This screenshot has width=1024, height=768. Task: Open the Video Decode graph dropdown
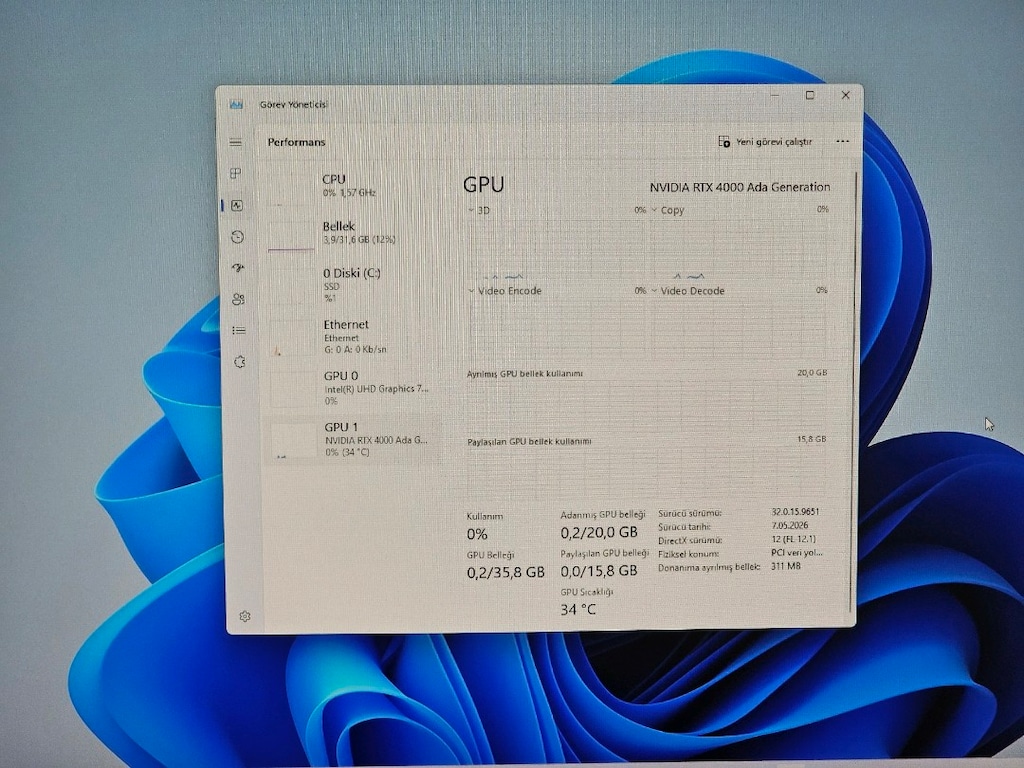coord(688,291)
